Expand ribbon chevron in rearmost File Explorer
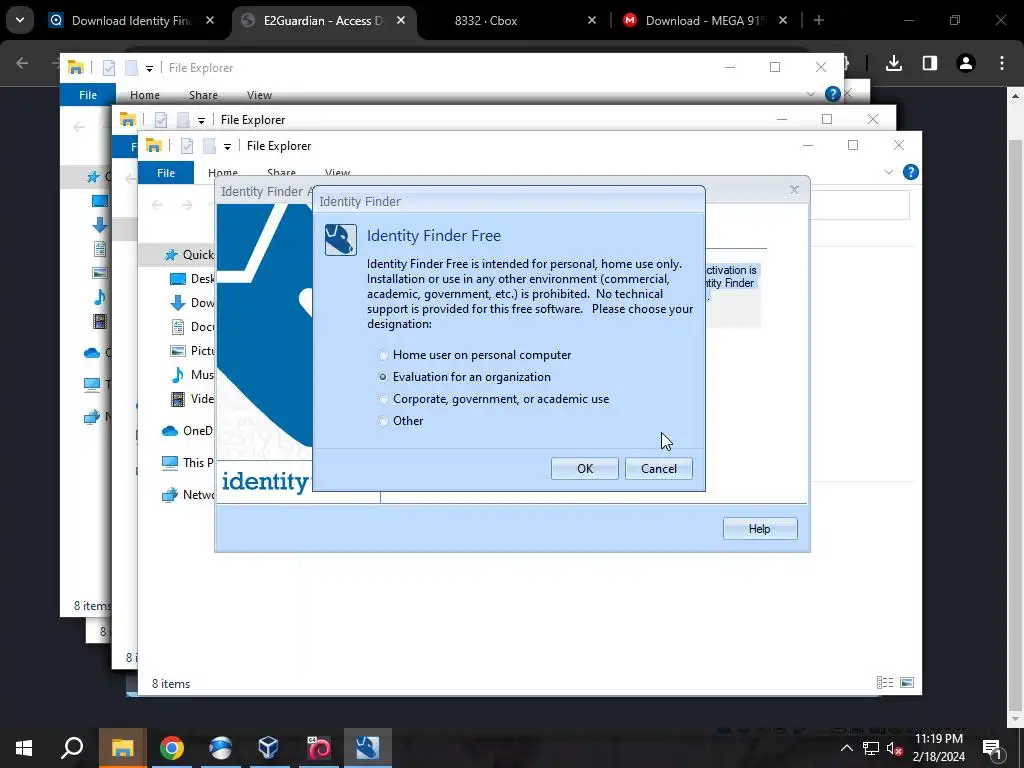The image size is (1024, 768). pos(810,94)
